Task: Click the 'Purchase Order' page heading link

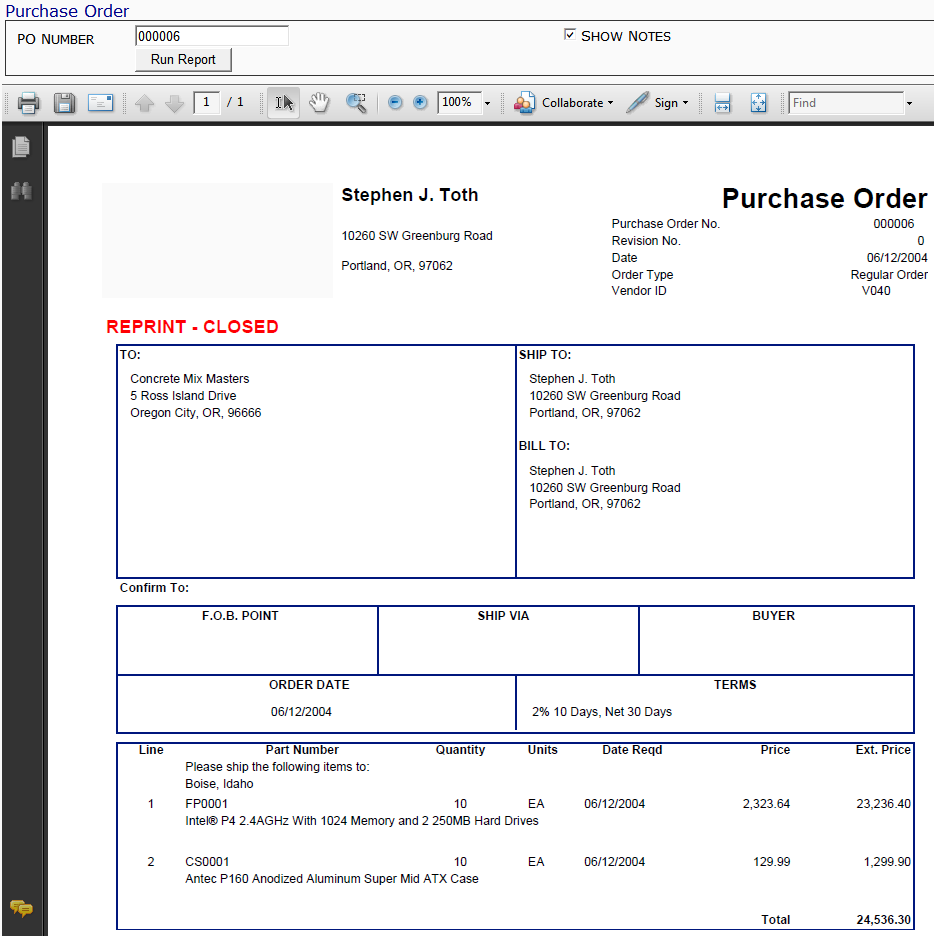Action: [x=67, y=11]
